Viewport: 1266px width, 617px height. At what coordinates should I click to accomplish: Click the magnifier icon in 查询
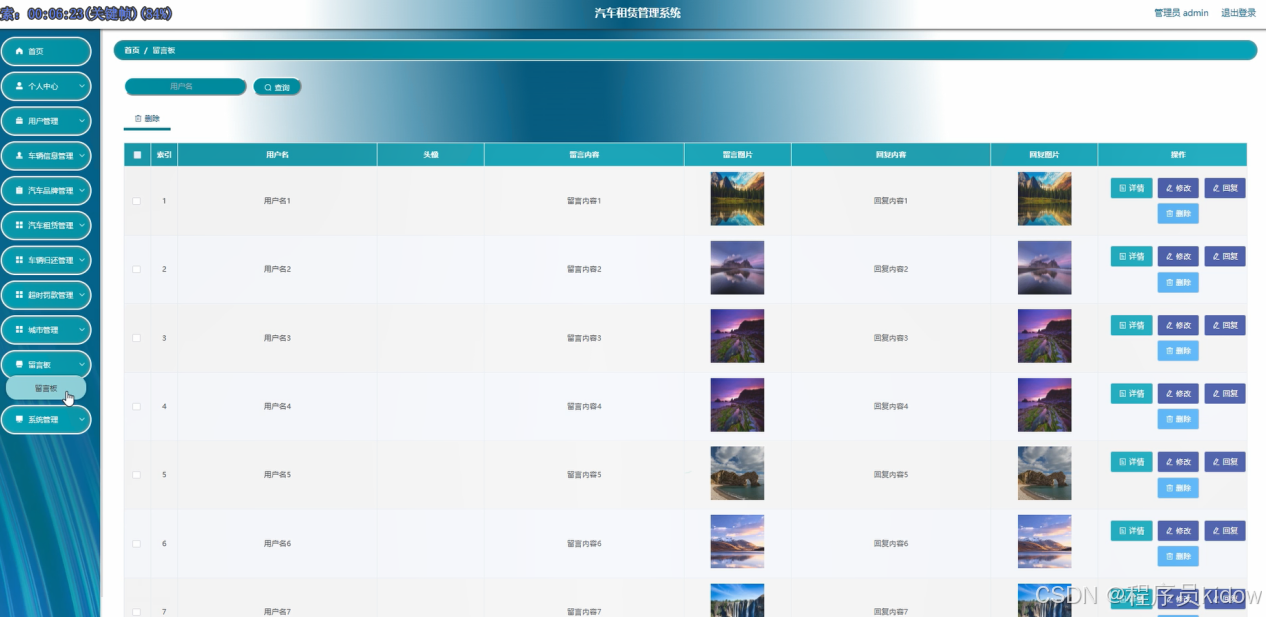pyautogui.click(x=268, y=88)
